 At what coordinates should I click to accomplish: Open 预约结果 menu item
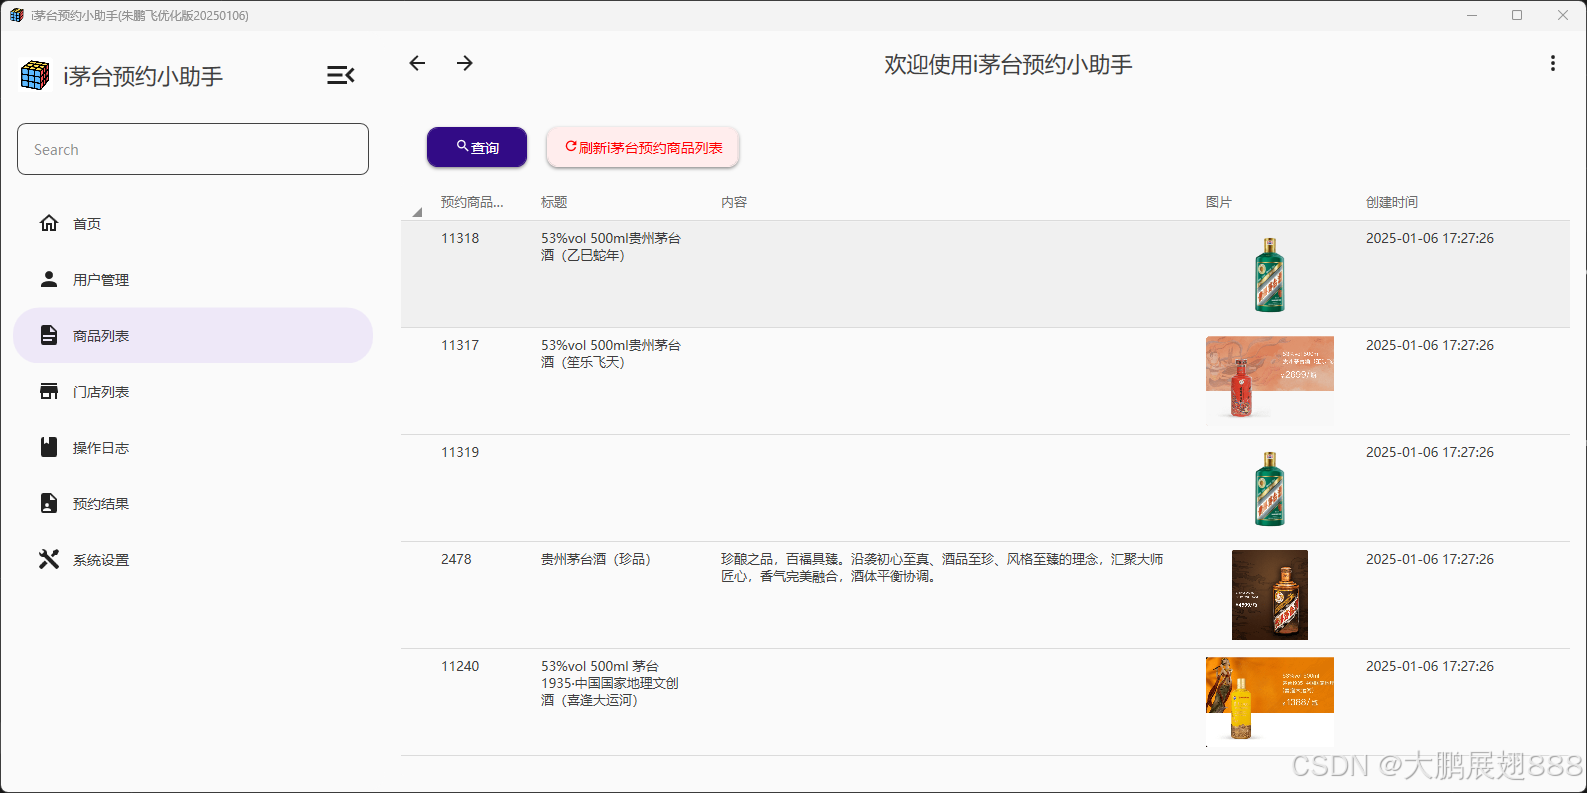[193, 503]
